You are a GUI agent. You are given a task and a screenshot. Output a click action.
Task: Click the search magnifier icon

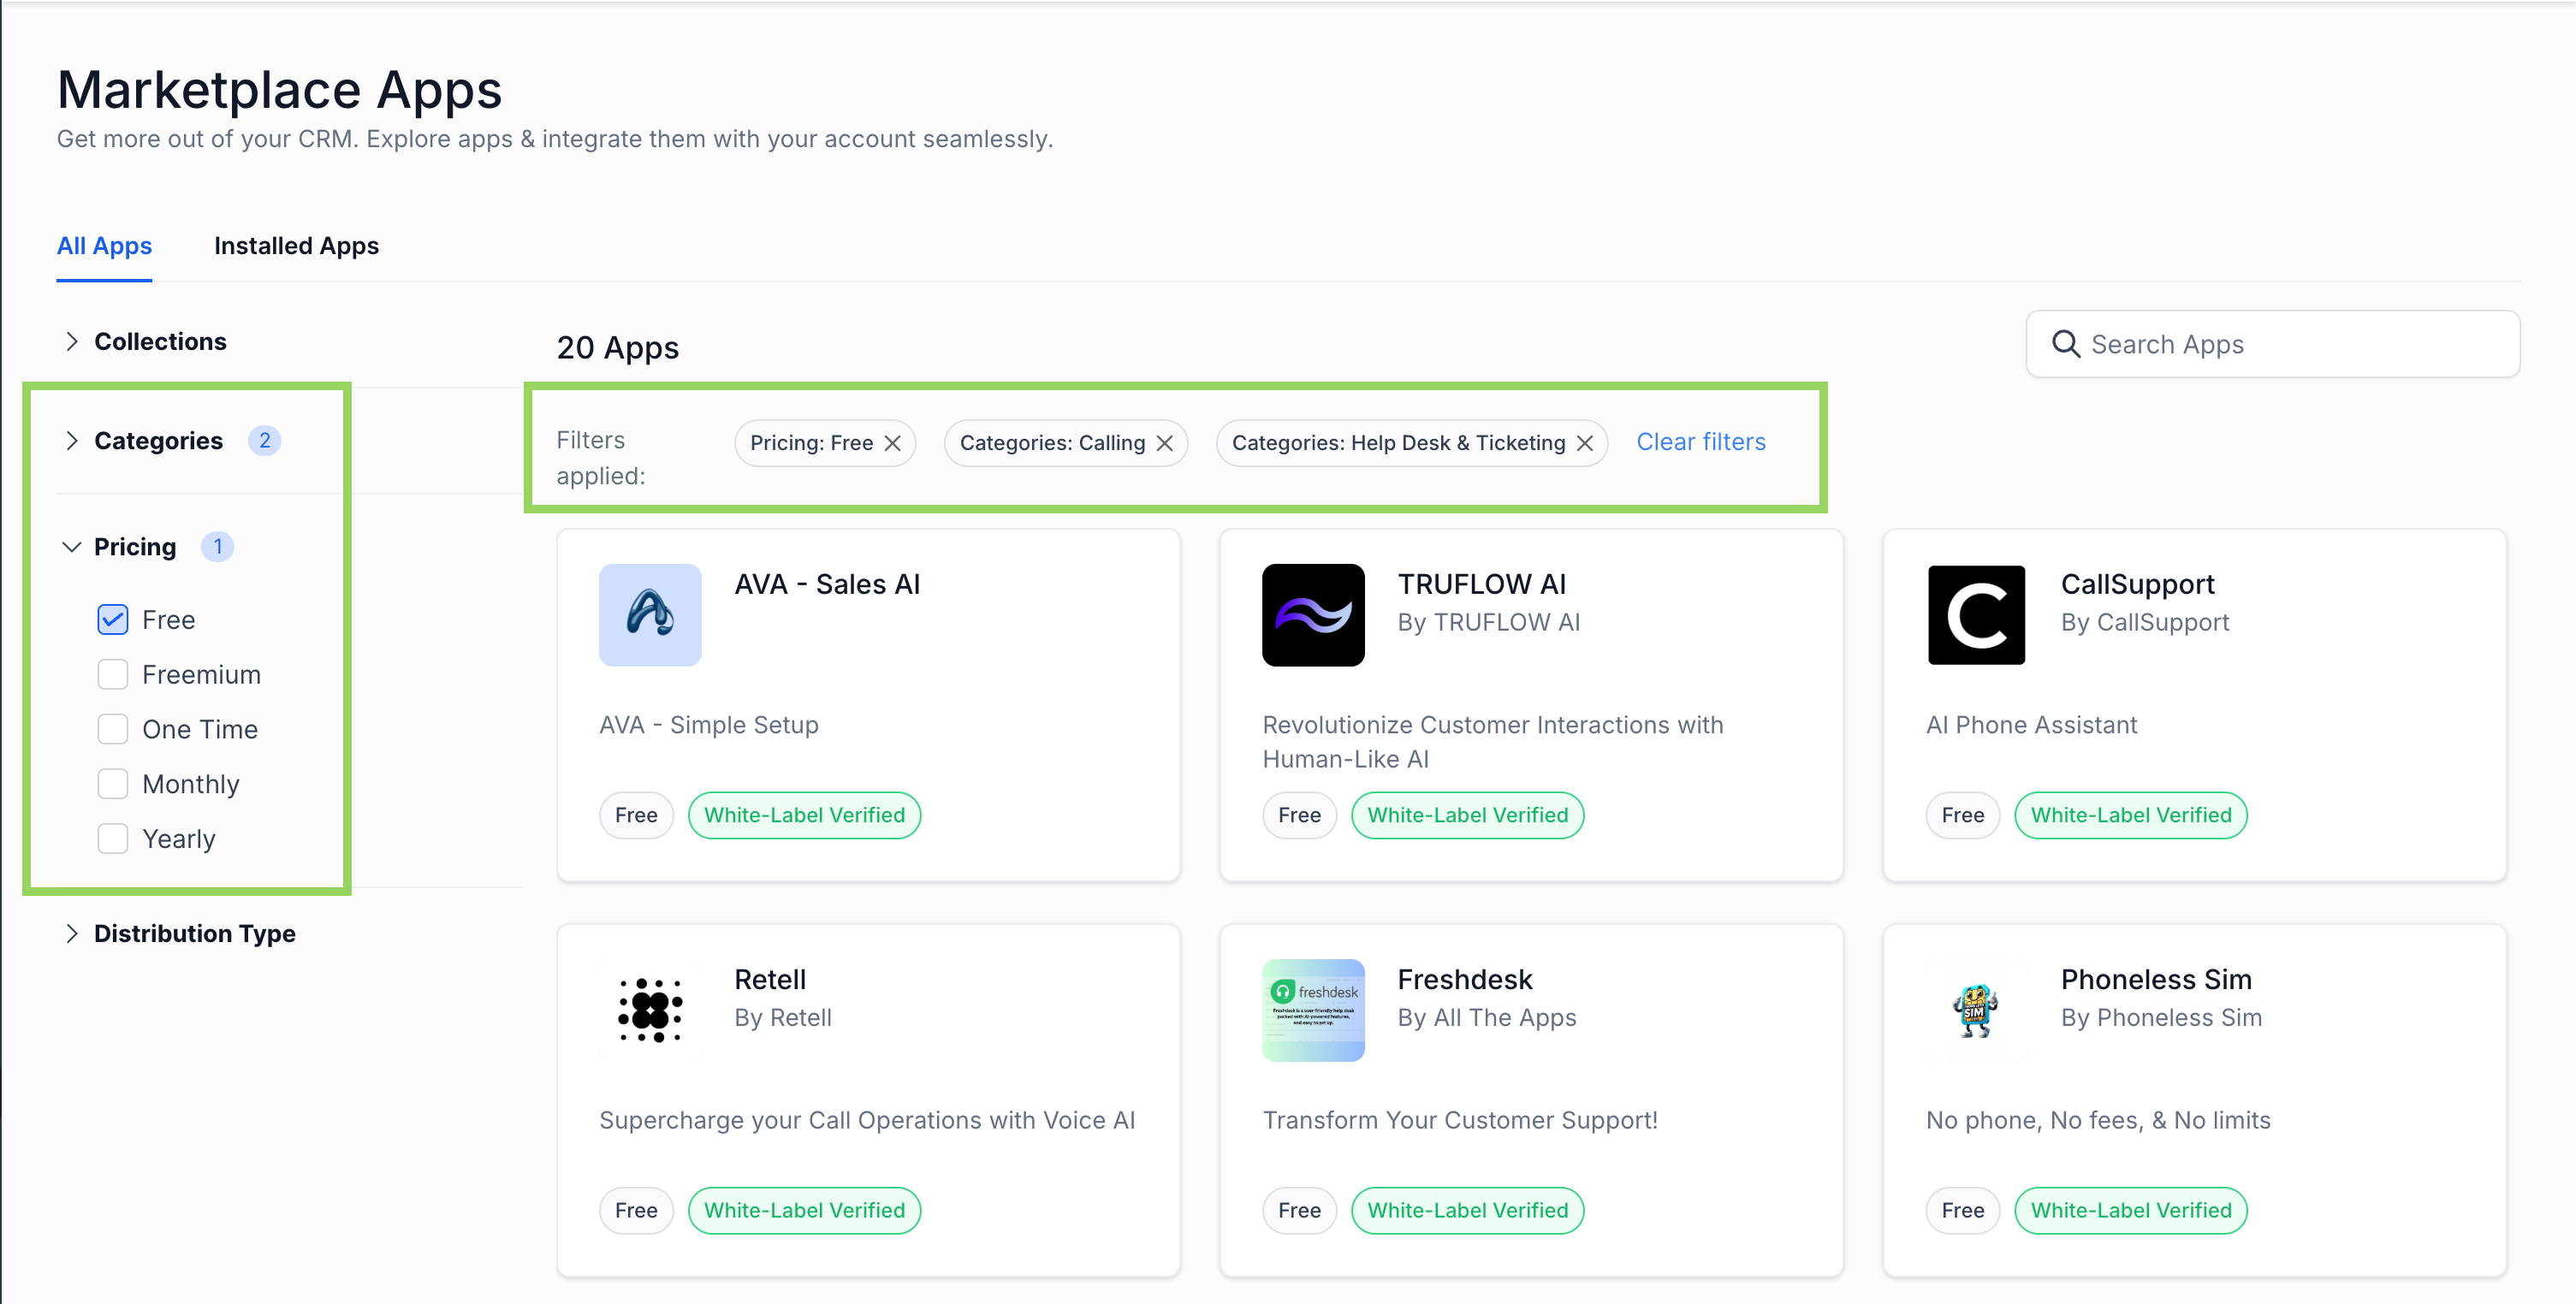click(2065, 344)
